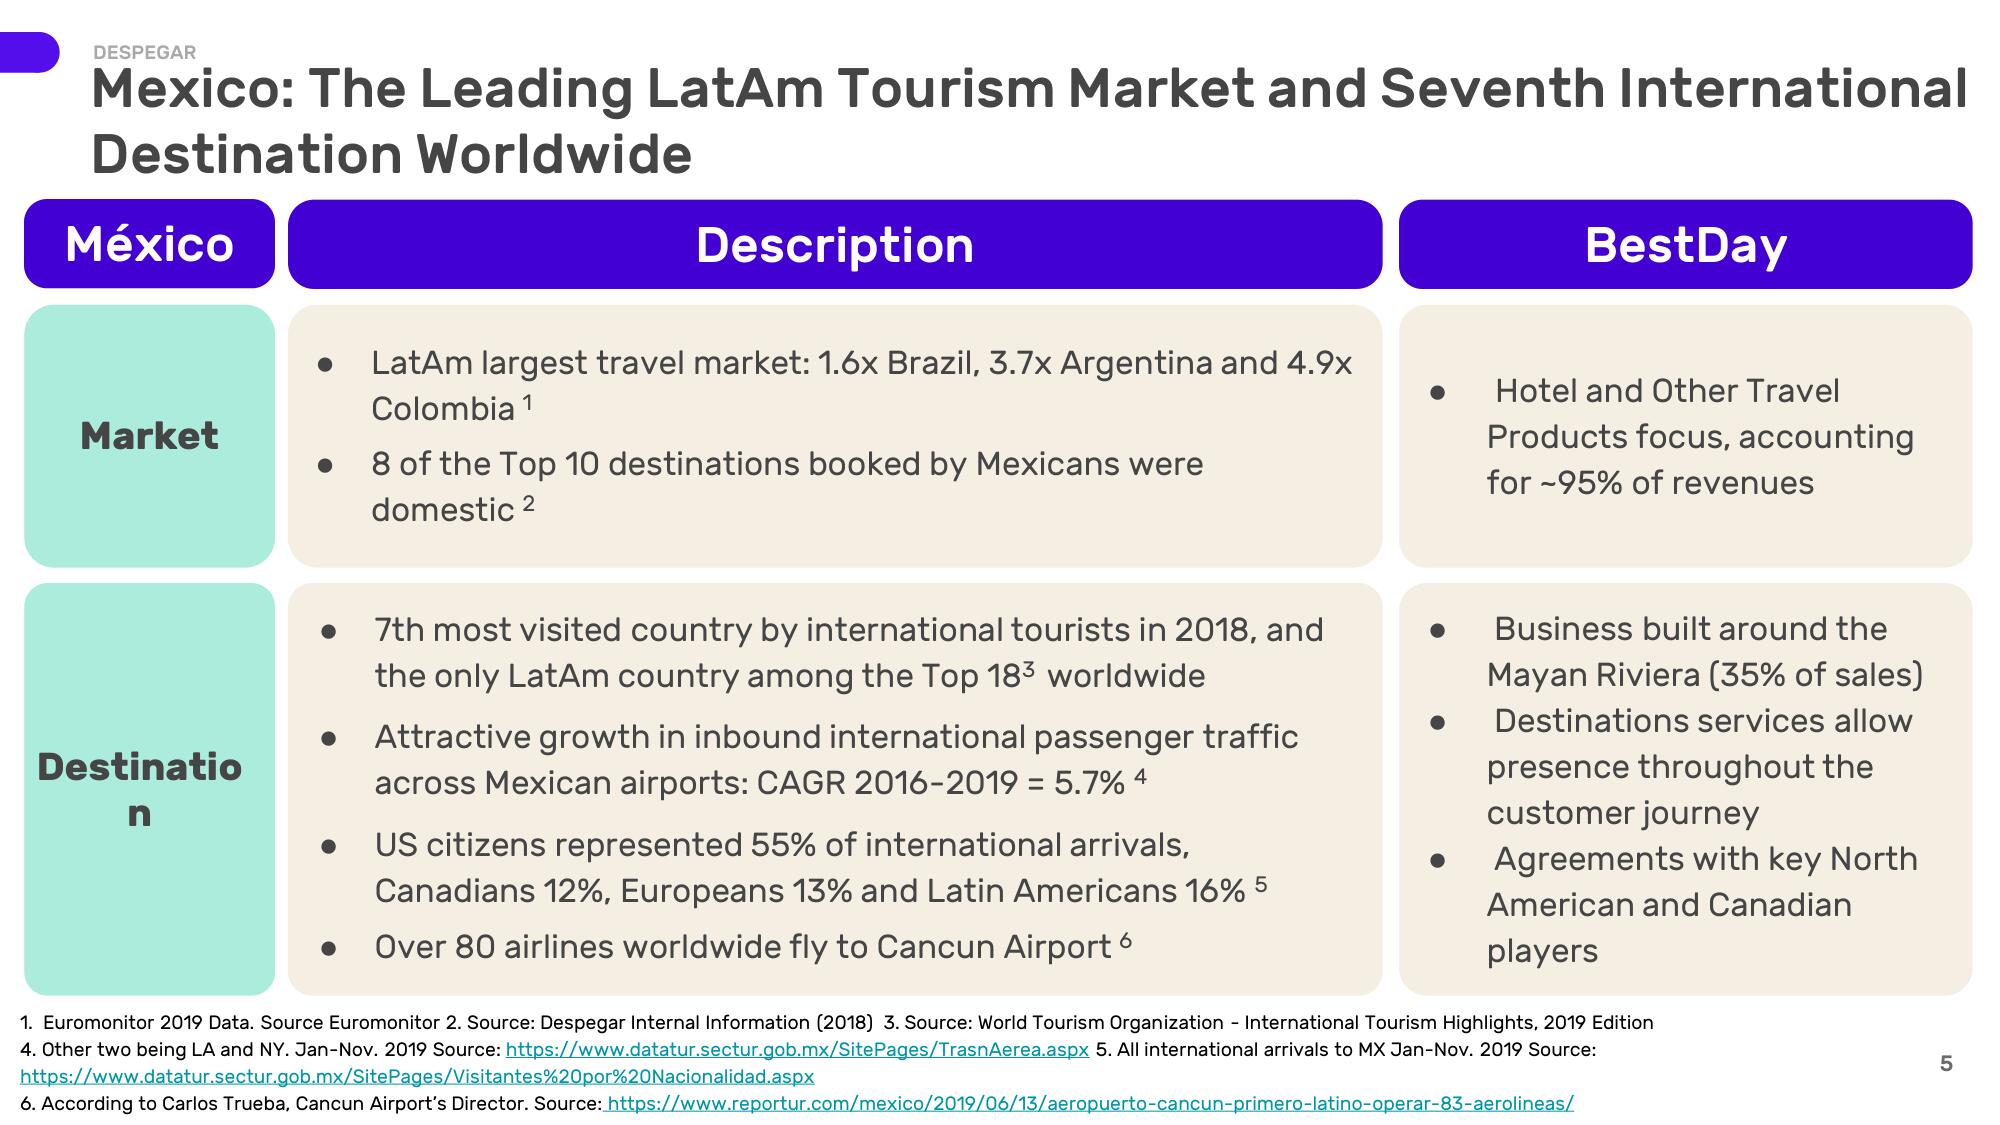Image resolution: width=2000 pixels, height=1125 pixels.
Task: Click the '8 of the Top 10 destinations' bullet
Action: pos(787,486)
